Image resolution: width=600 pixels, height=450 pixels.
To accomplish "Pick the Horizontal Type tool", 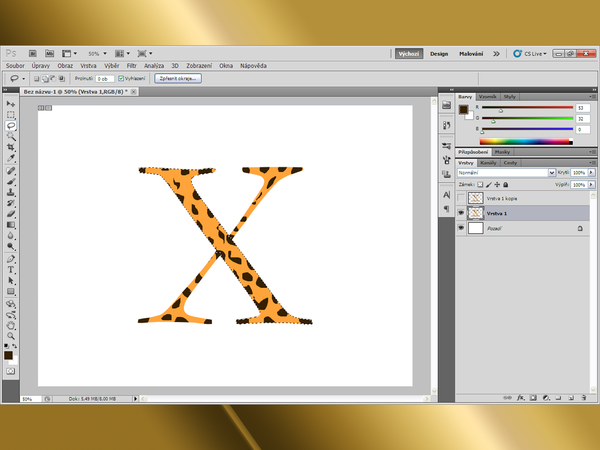I will pos(11,269).
